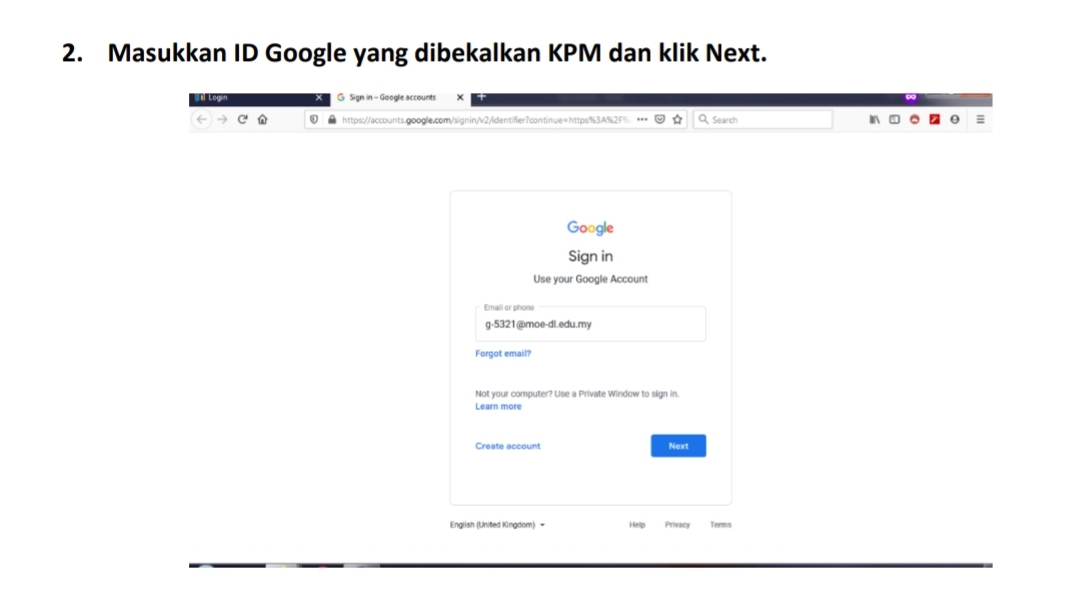Screen dimensions: 1080x605
Task: Click the Email or phone input field
Action: click(x=590, y=323)
